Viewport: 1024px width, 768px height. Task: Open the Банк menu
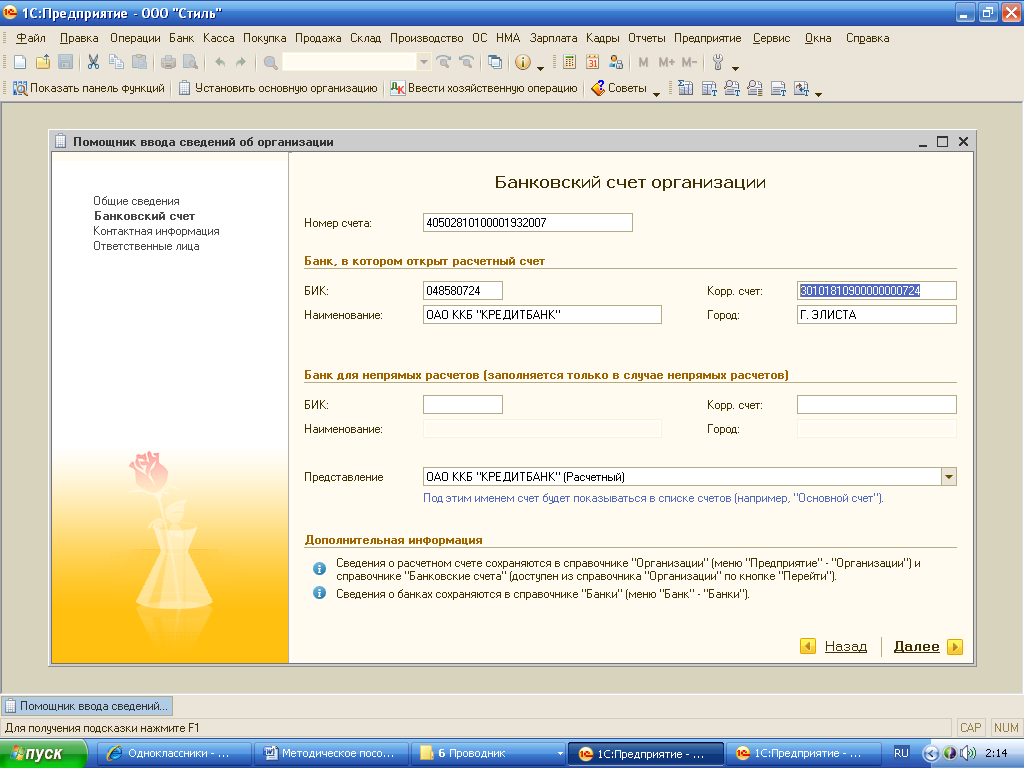tap(182, 38)
